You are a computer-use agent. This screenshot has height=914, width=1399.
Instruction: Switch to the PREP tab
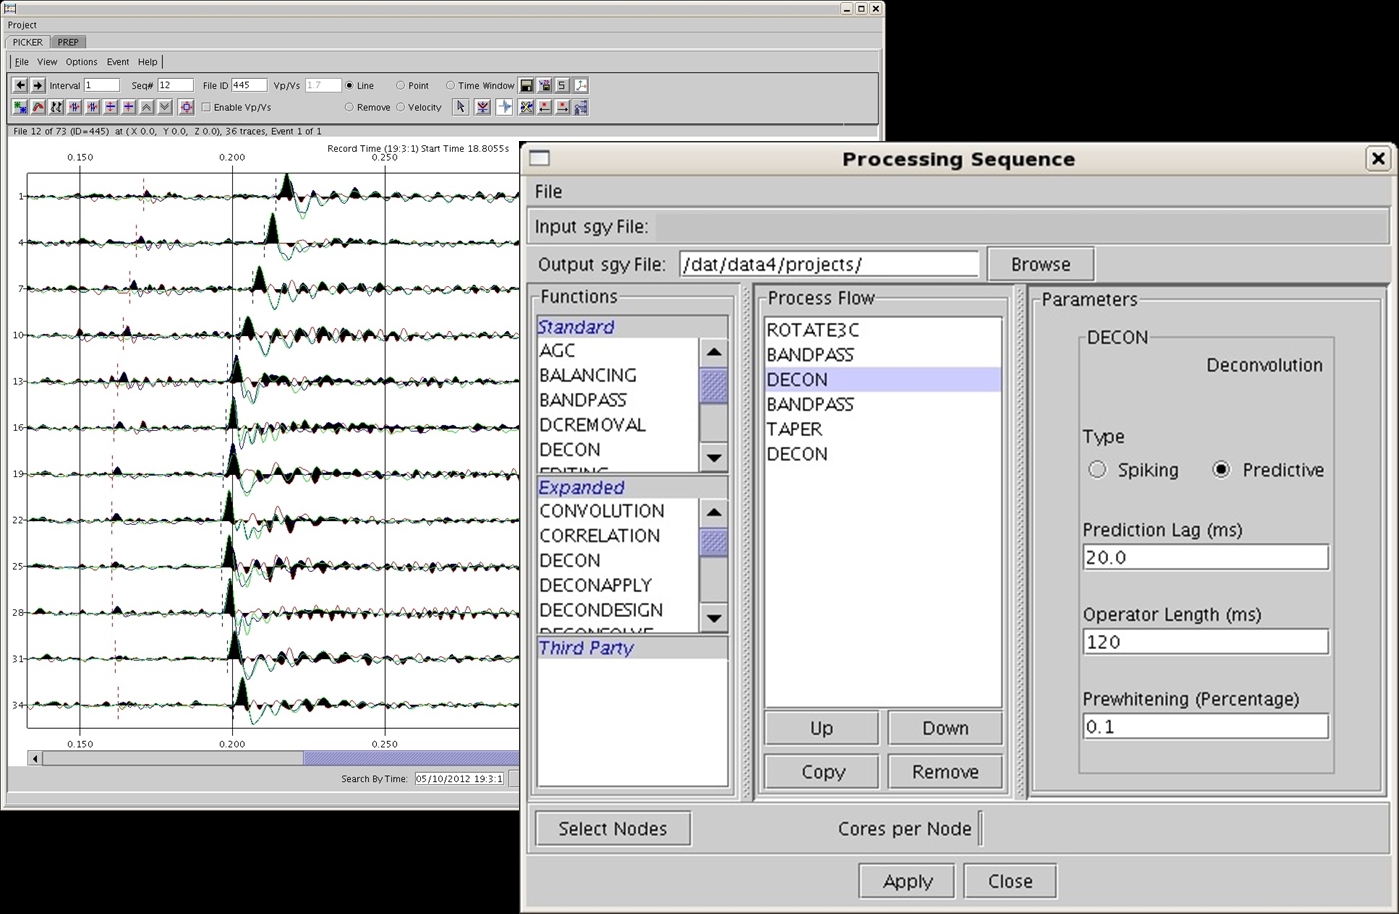(68, 42)
